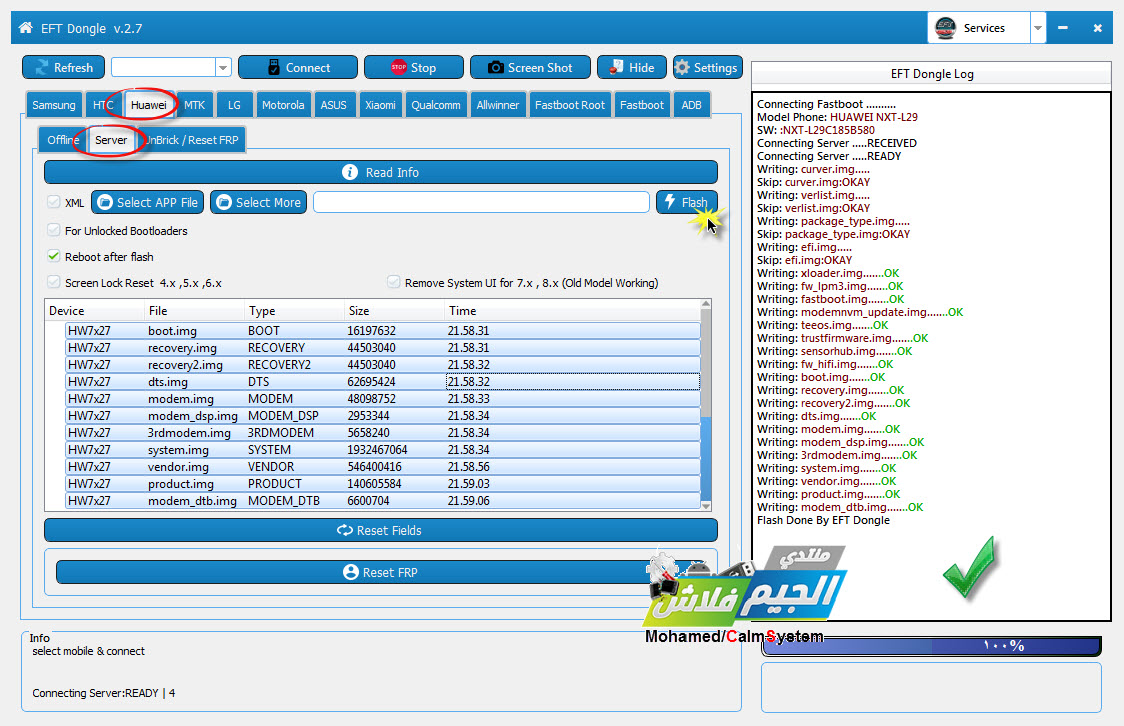Click the Hide button
1124x726 pixels.
[x=632, y=67]
